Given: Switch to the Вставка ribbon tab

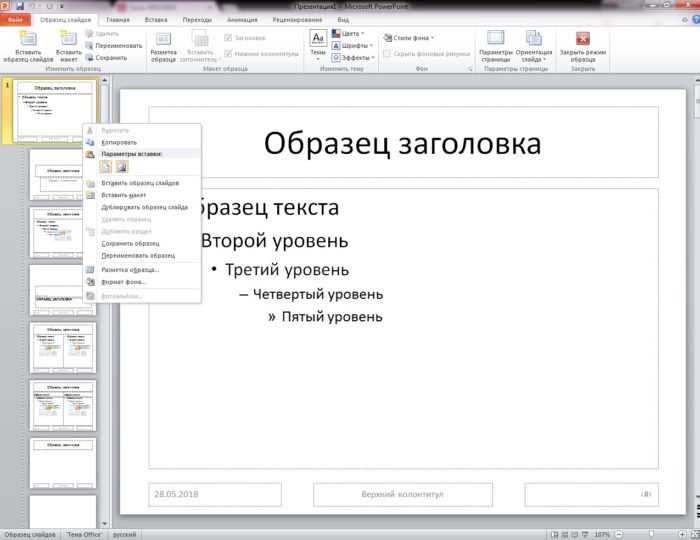Looking at the screenshot, I should [x=156, y=20].
